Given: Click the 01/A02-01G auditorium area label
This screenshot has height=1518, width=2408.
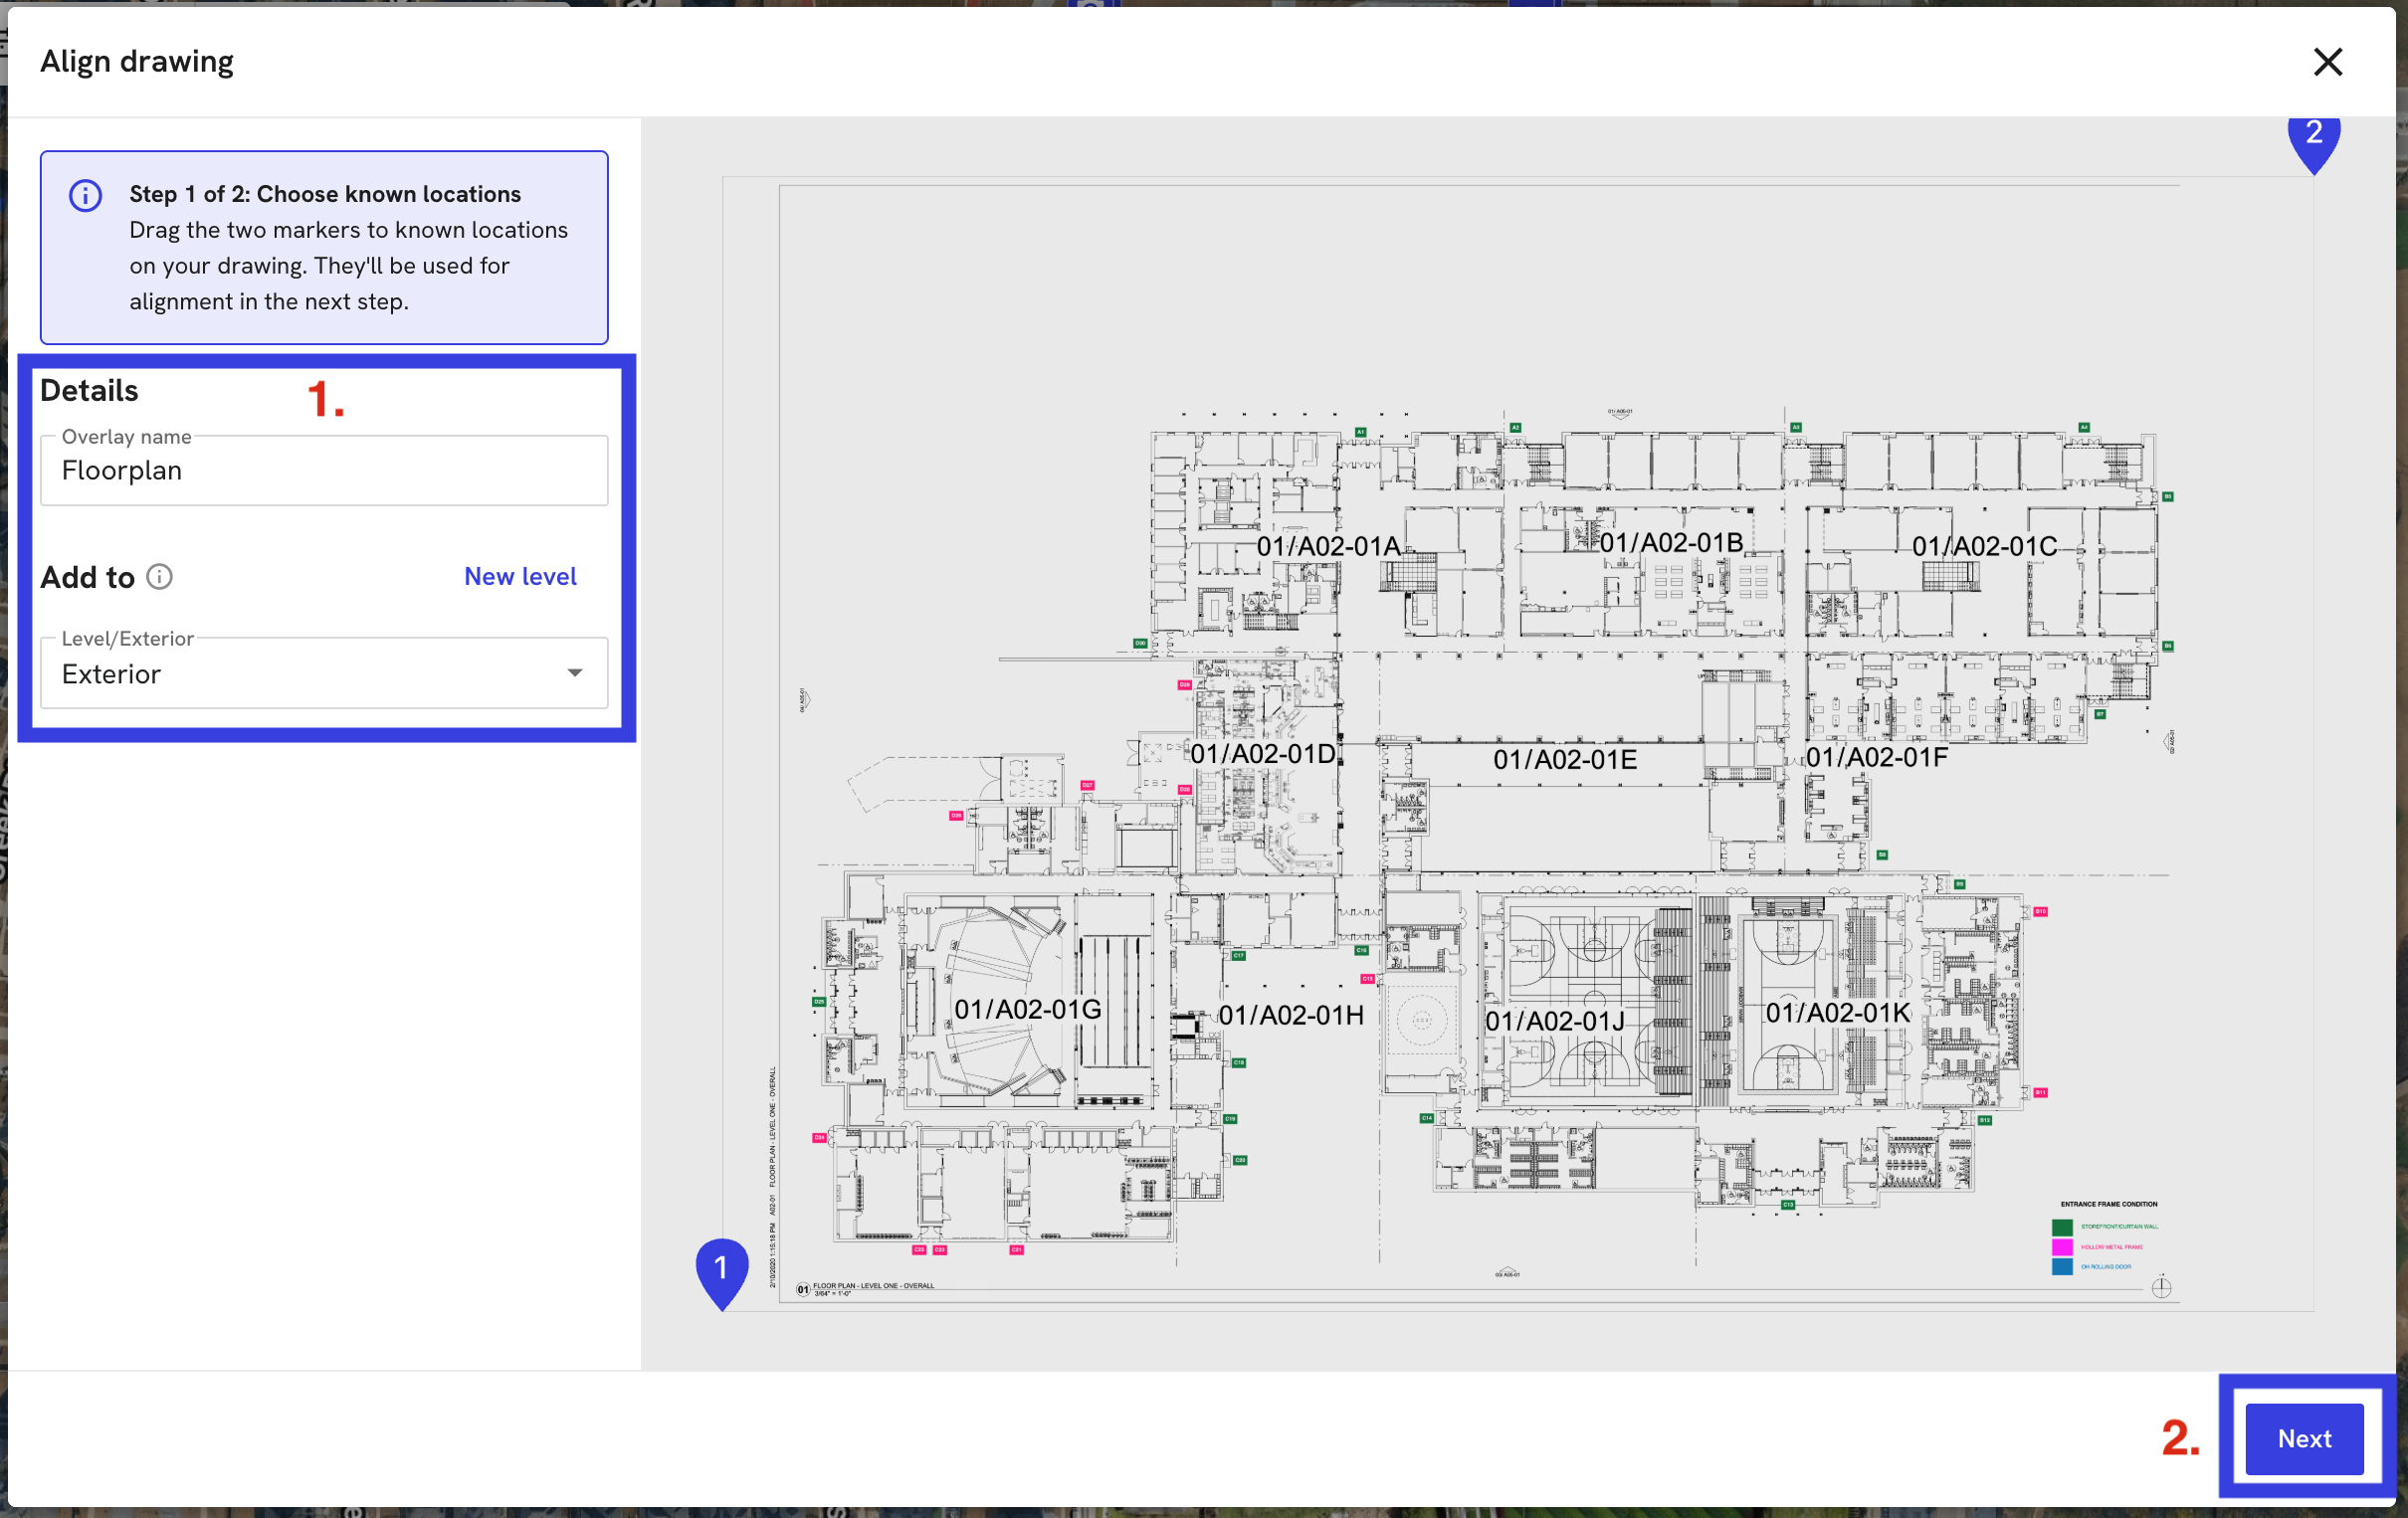Looking at the screenshot, I should [1027, 1009].
